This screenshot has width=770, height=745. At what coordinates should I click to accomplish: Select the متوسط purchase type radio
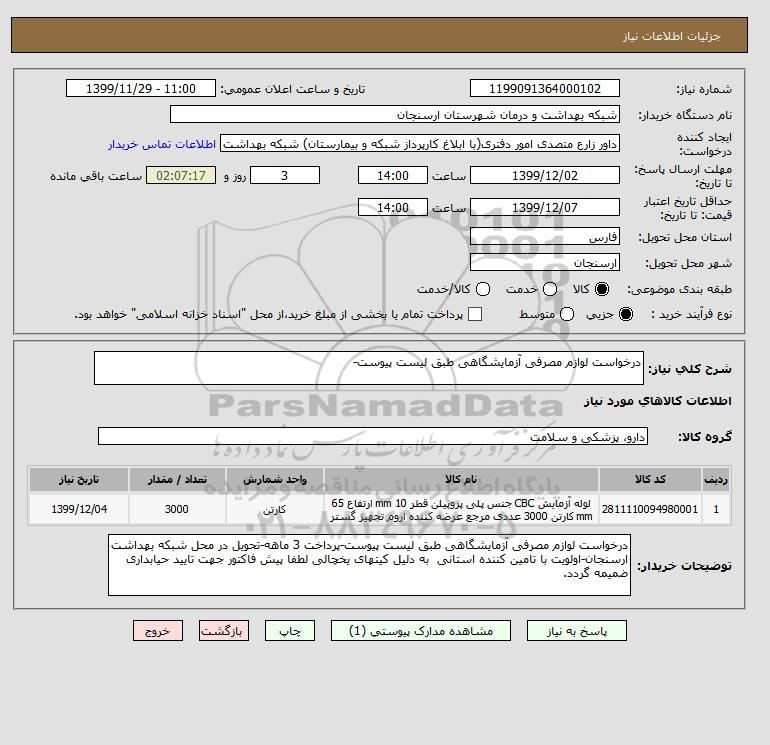click(x=567, y=314)
